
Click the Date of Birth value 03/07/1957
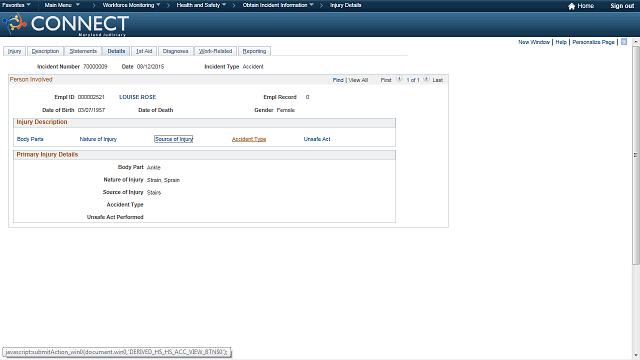[x=91, y=110]
